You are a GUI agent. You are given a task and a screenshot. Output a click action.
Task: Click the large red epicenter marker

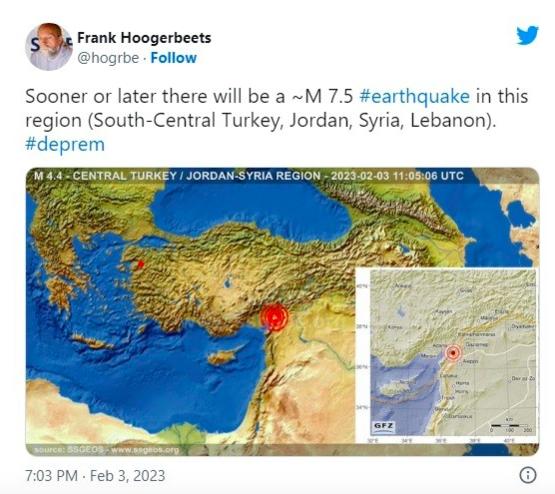pyautogui.click(x=274, y=316)
